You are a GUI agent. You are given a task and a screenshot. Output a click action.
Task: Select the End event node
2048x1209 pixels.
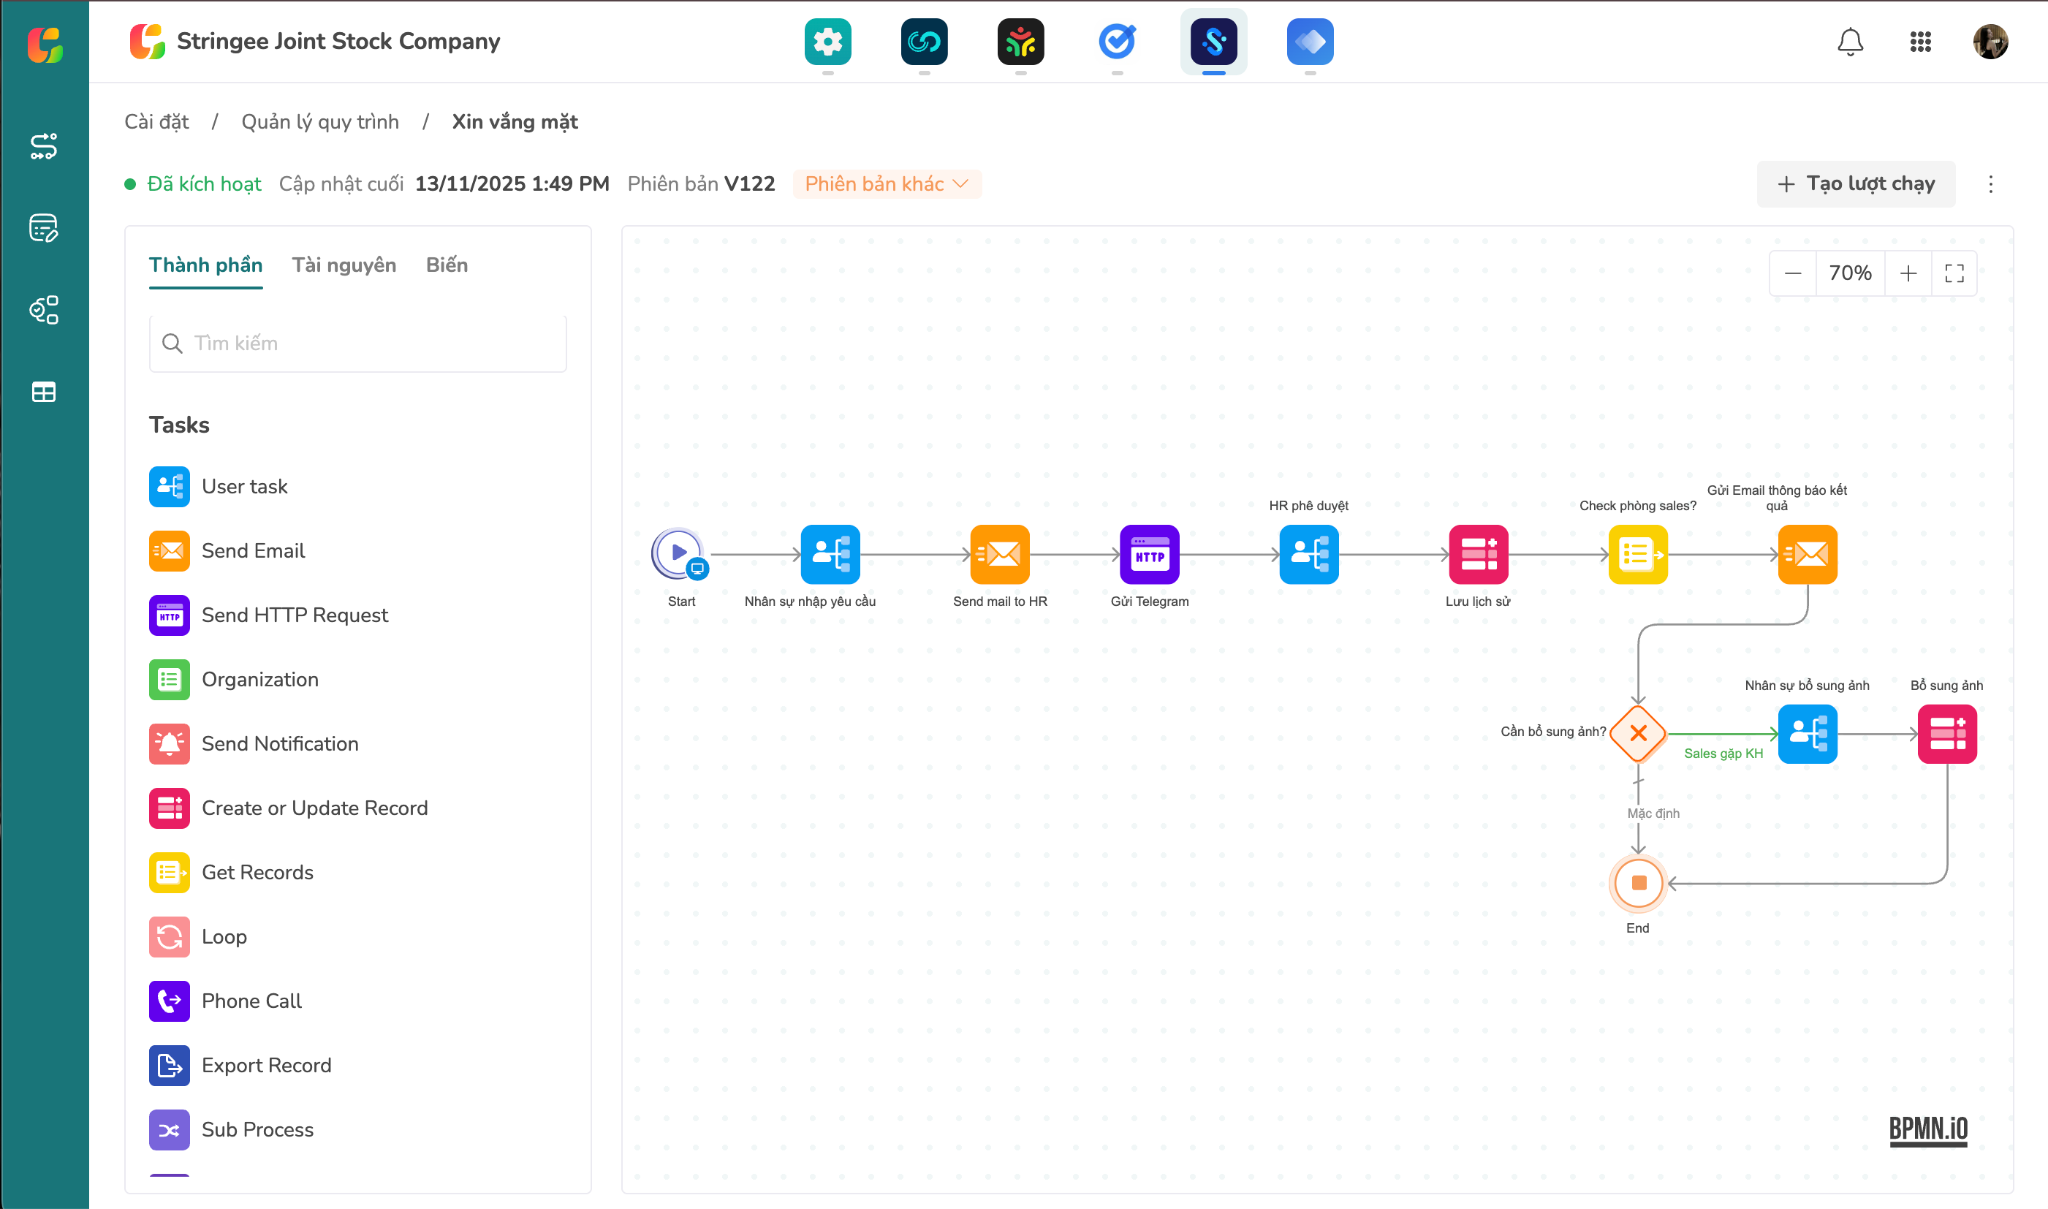tap(1638, 883)
